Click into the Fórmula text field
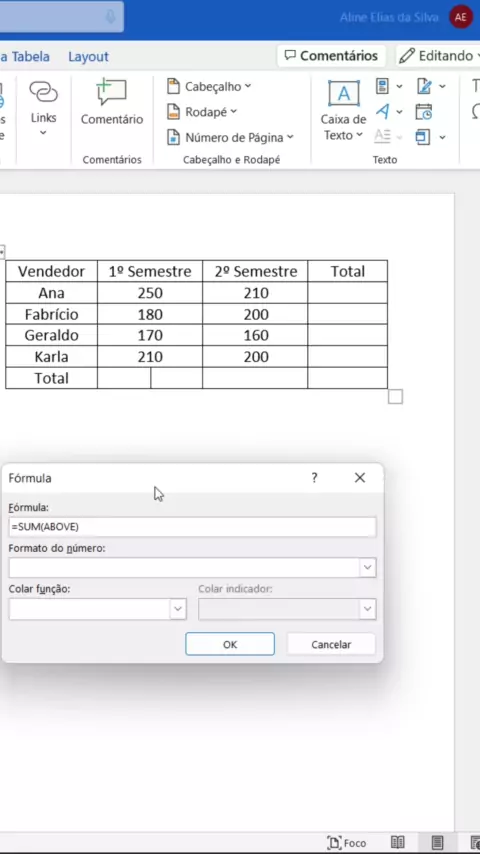Viewport: 480px width, 854px height. point(192,527)
